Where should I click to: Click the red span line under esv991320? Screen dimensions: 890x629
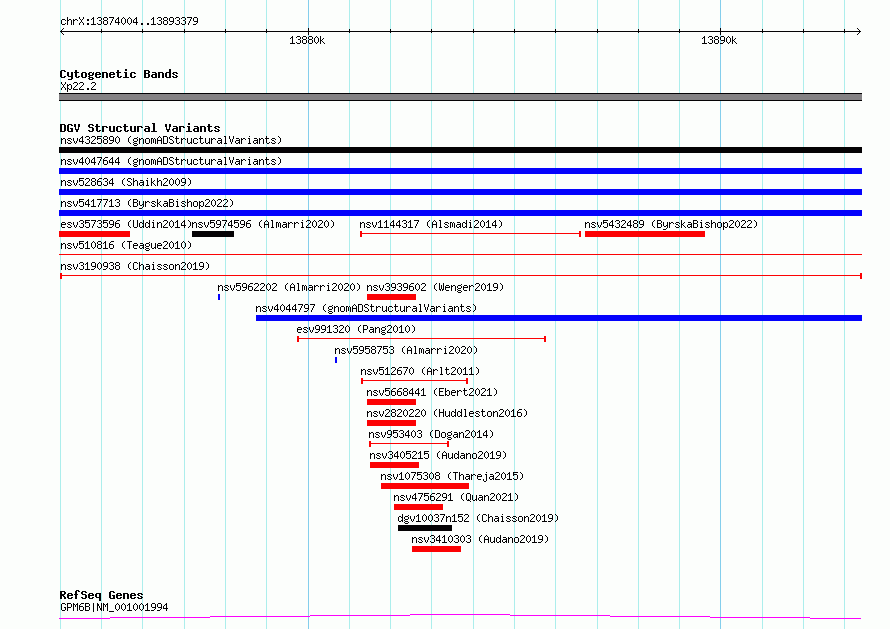point(422,339)
